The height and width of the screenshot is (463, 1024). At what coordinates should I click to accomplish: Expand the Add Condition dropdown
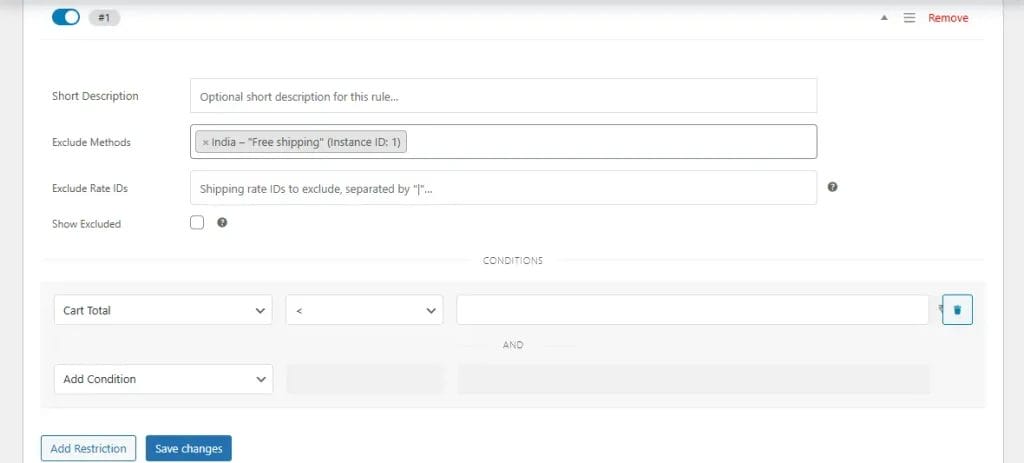pos(162,379)
